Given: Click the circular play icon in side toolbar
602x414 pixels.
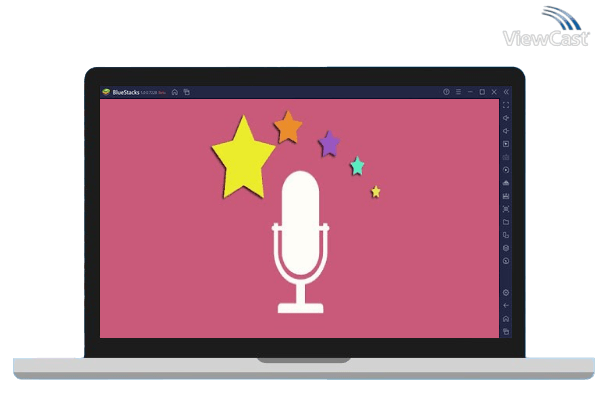Looking at the screenshot, I should coord(506,170).
